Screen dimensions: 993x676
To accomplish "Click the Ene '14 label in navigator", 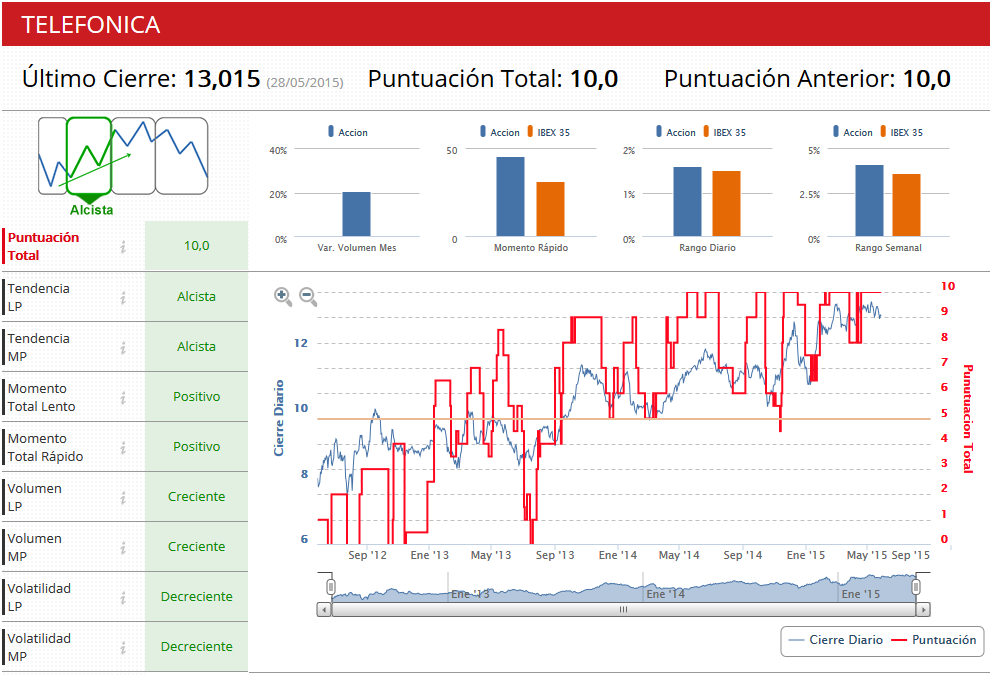I will pos(666,594).
